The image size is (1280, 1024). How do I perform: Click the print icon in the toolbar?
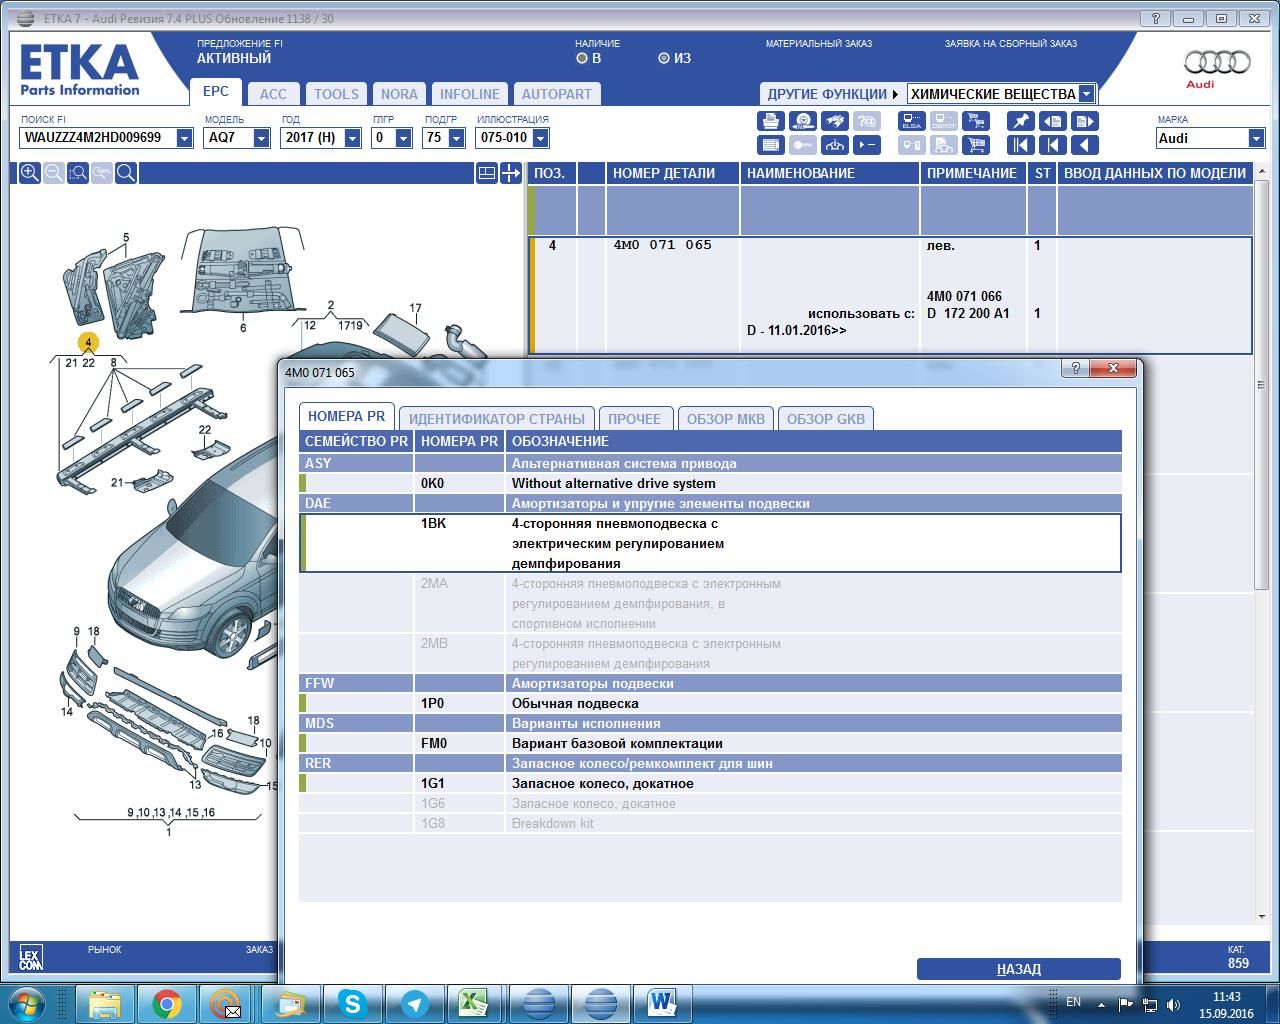point(770,121)
